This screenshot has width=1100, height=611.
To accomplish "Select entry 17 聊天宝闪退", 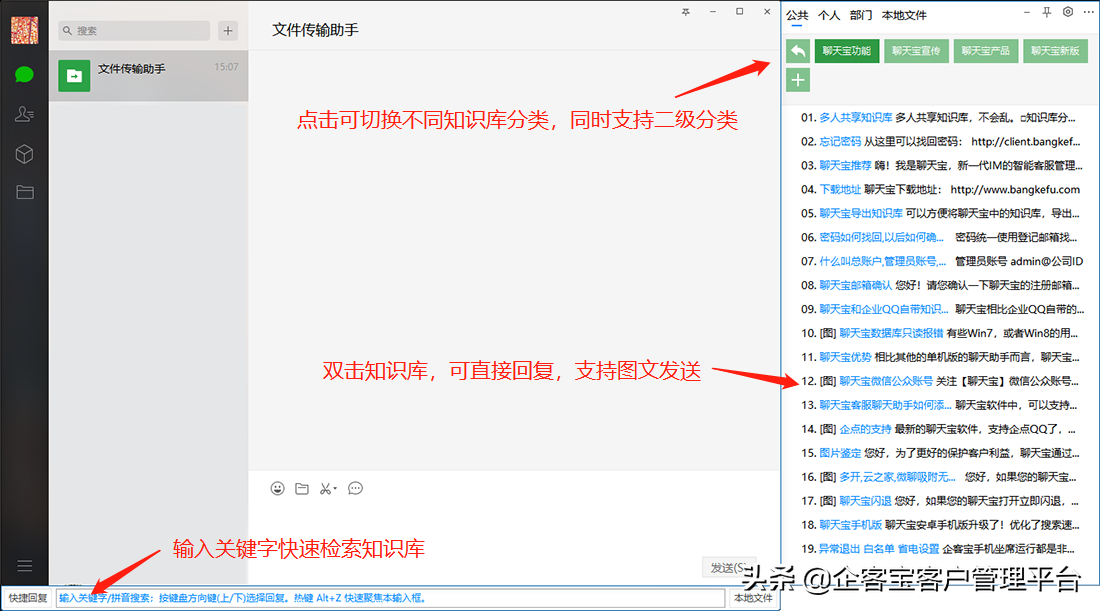I will pyautogui.click(x=939, y=501).
